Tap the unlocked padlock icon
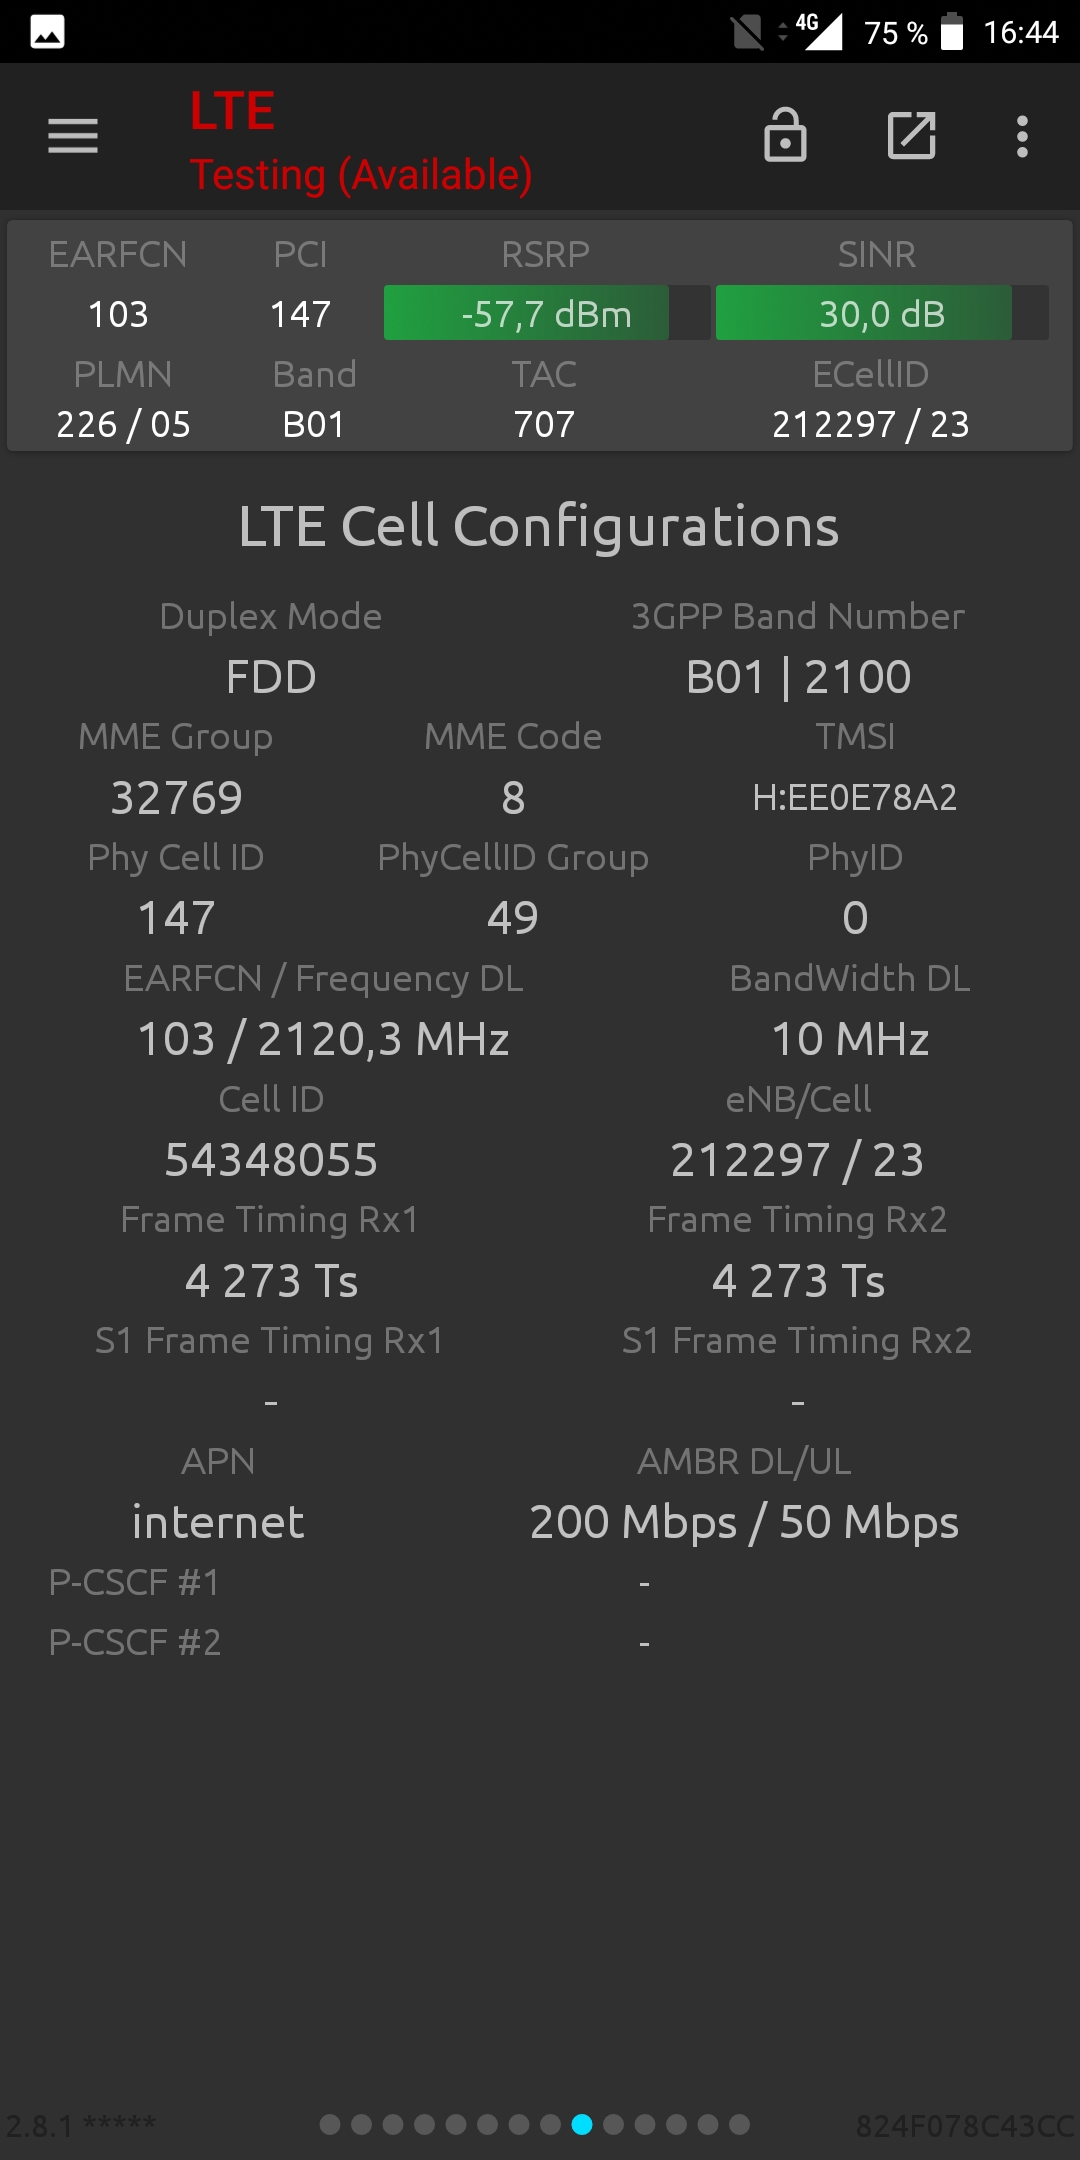The width and height of the screenshot is (1080, 2160). pyautogui.click(x=785, y=135)
